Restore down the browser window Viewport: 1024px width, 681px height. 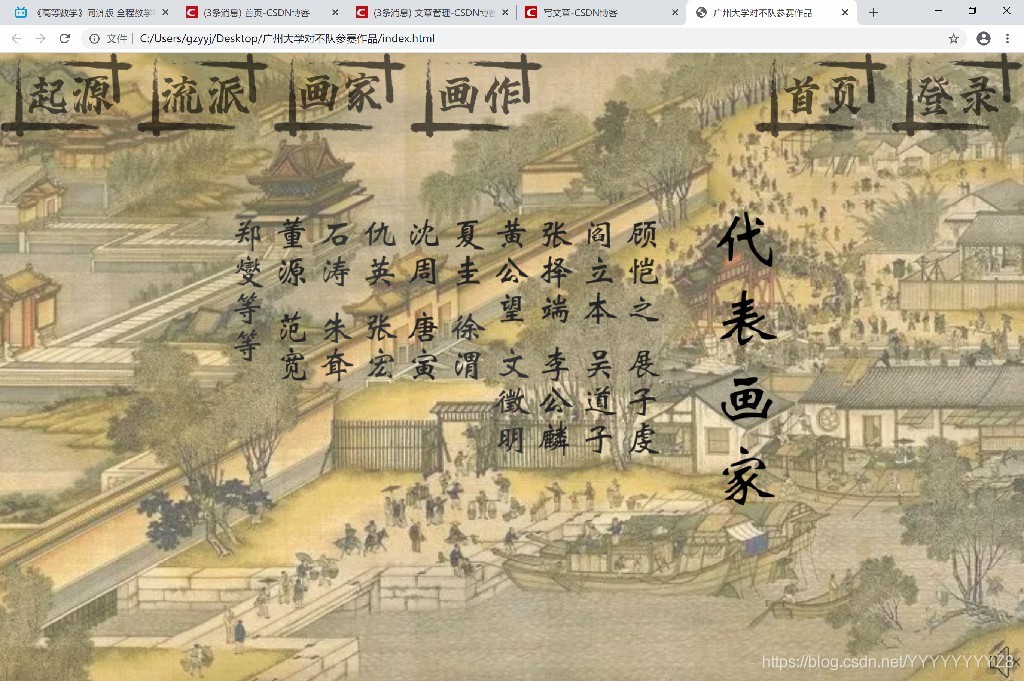972,11
